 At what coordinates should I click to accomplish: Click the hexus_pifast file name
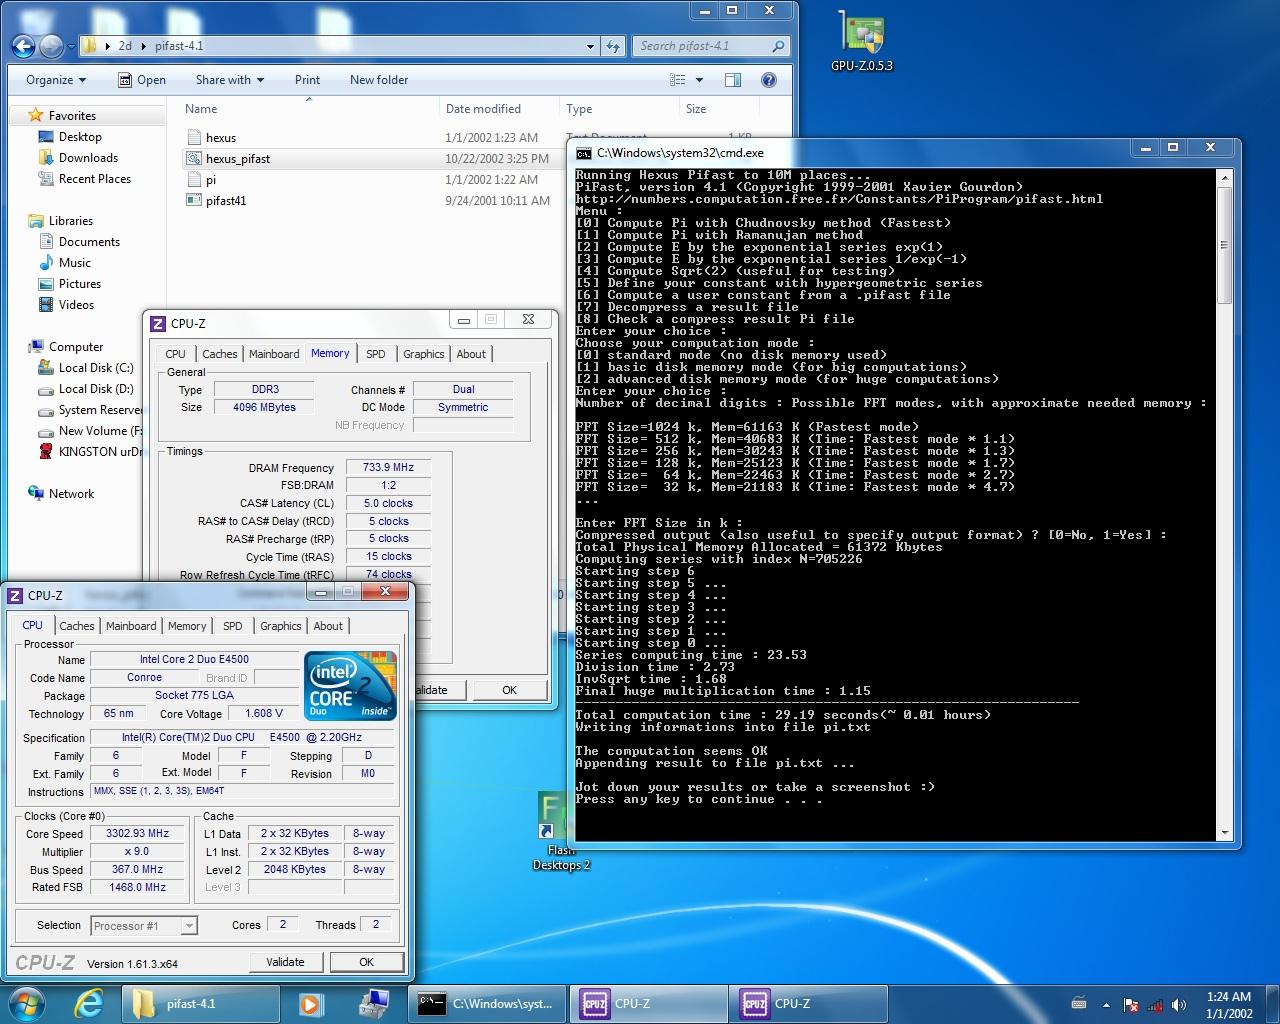(238, 159)
